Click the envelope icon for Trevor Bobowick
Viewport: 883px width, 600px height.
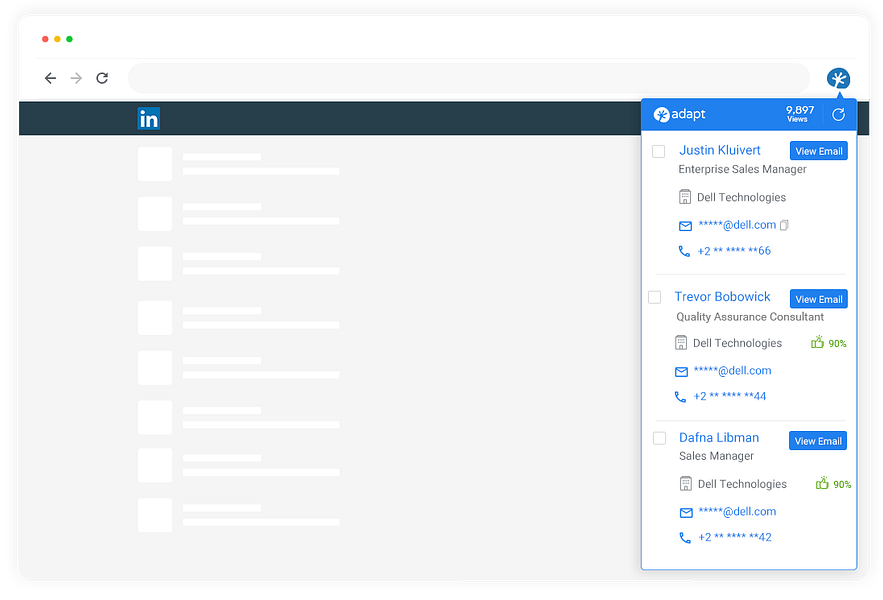point(681,372)
